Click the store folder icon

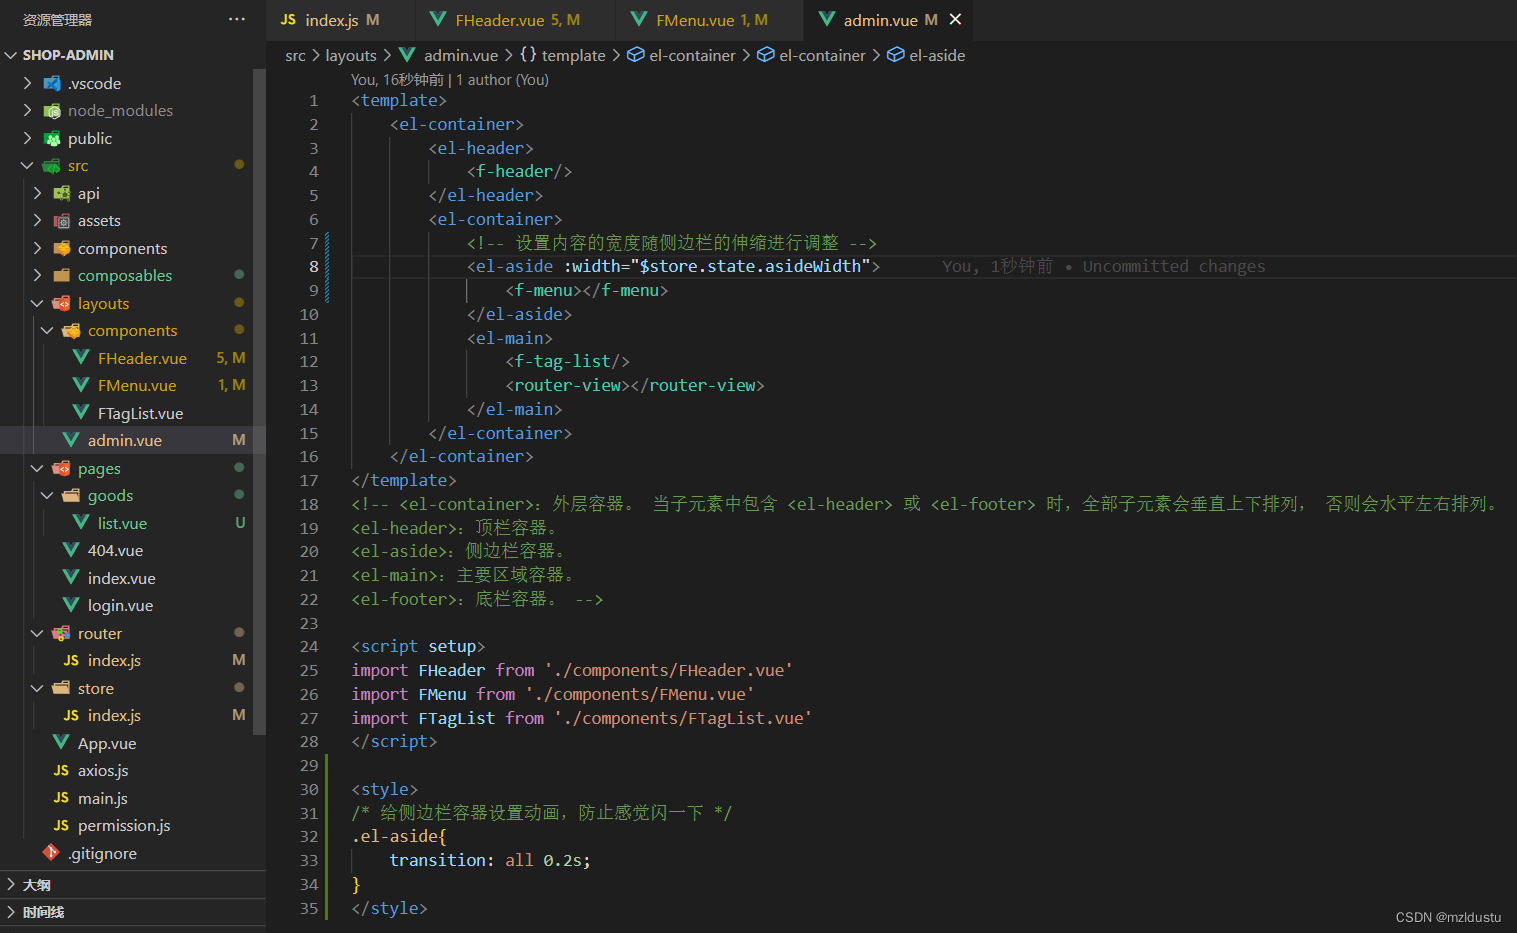[62, 688]
